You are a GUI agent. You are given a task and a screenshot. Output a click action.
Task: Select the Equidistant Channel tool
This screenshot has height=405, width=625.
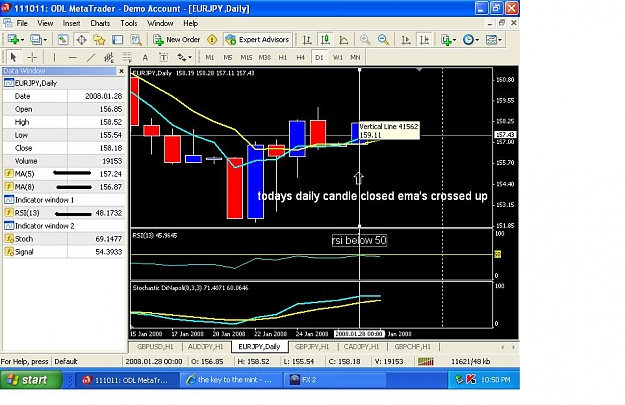(x=109, y=57)
